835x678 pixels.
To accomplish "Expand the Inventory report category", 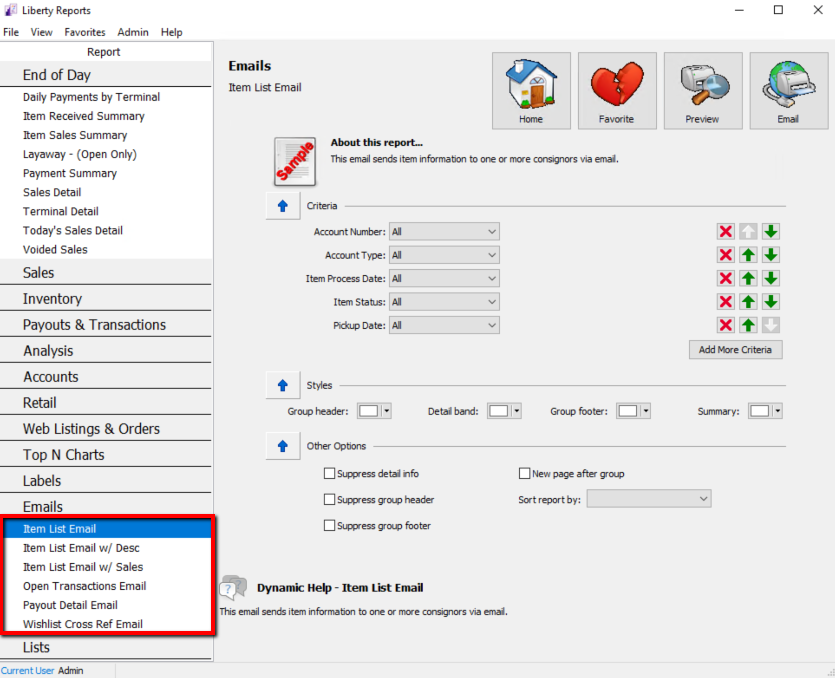I will (x=106, y=299).
